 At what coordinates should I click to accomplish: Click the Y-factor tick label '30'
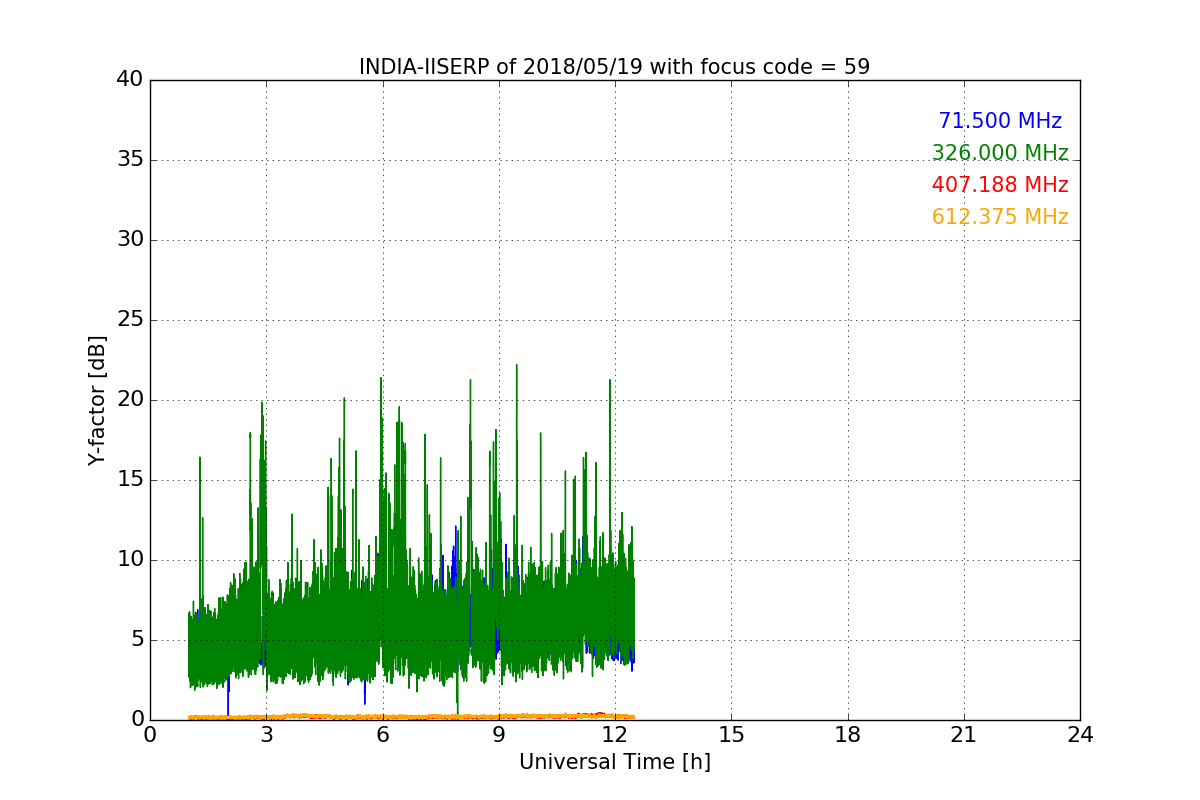(x=130, y=240)
